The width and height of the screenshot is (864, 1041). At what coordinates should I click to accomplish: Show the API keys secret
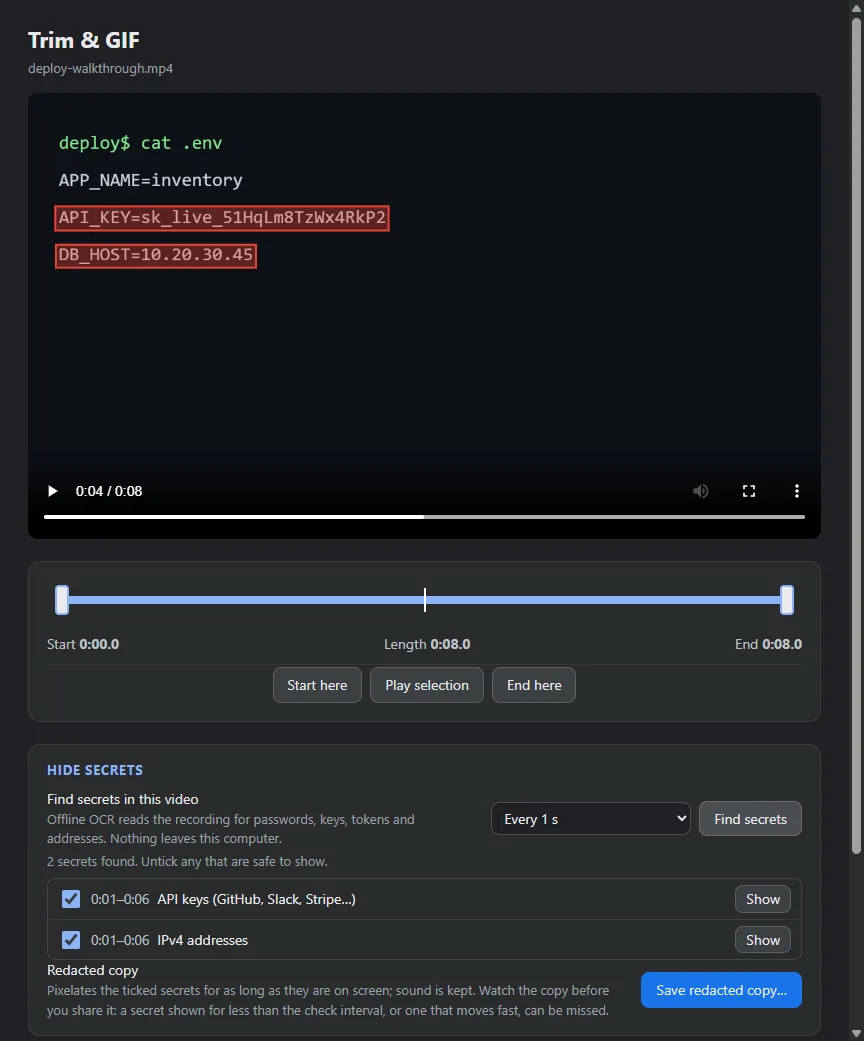[x=762, y=899]
